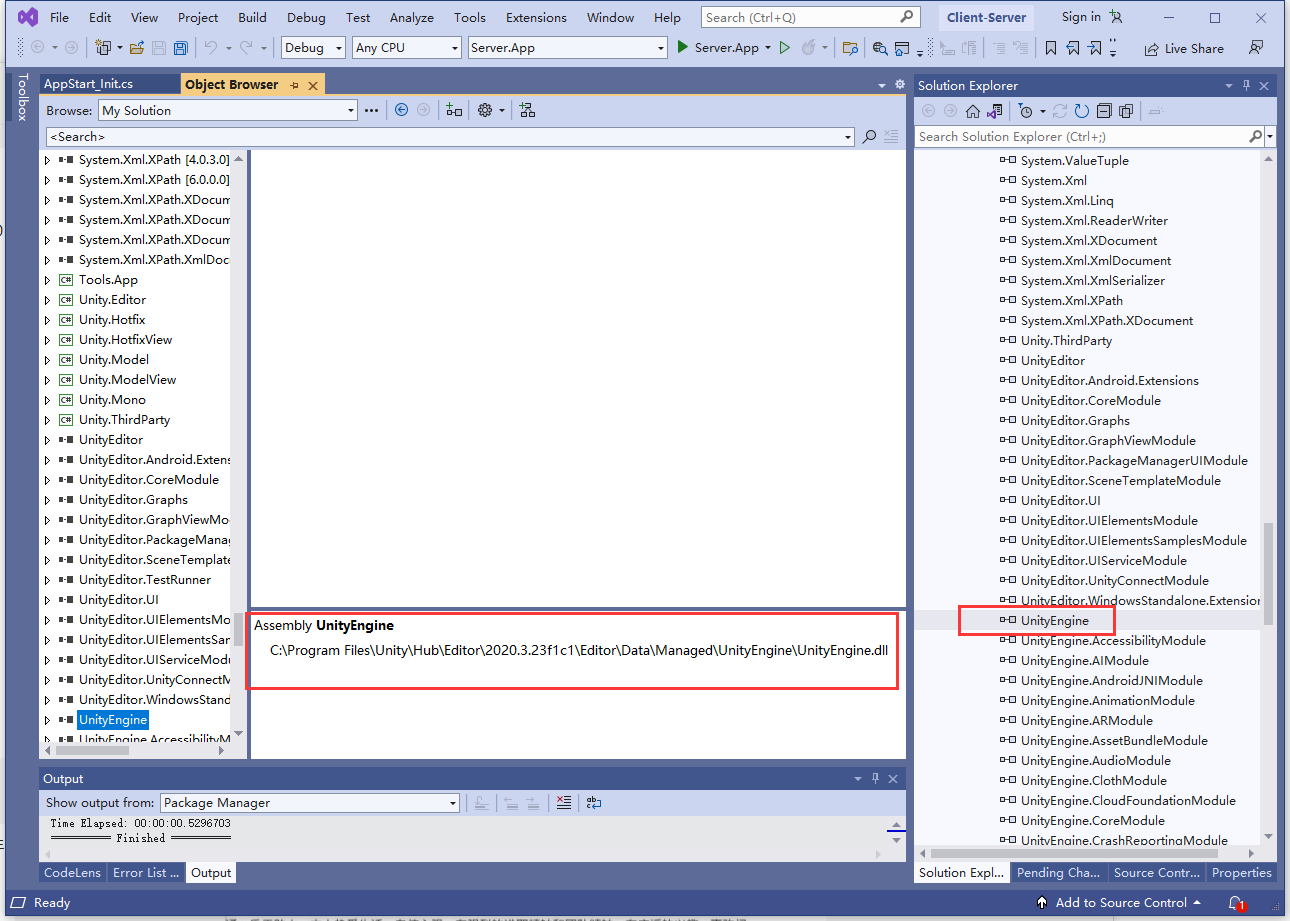Open Object Browser Settings gear
The height and width of the screenshot is (921, 1290).
485,110
